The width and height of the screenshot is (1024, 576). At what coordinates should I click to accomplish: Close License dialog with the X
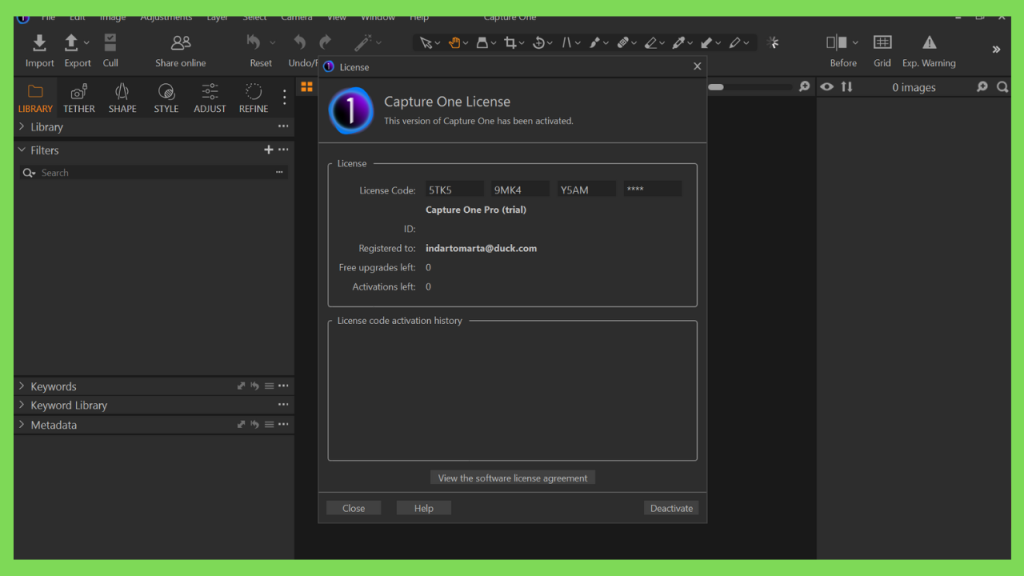pyautogui.click(x=697, y=66)
